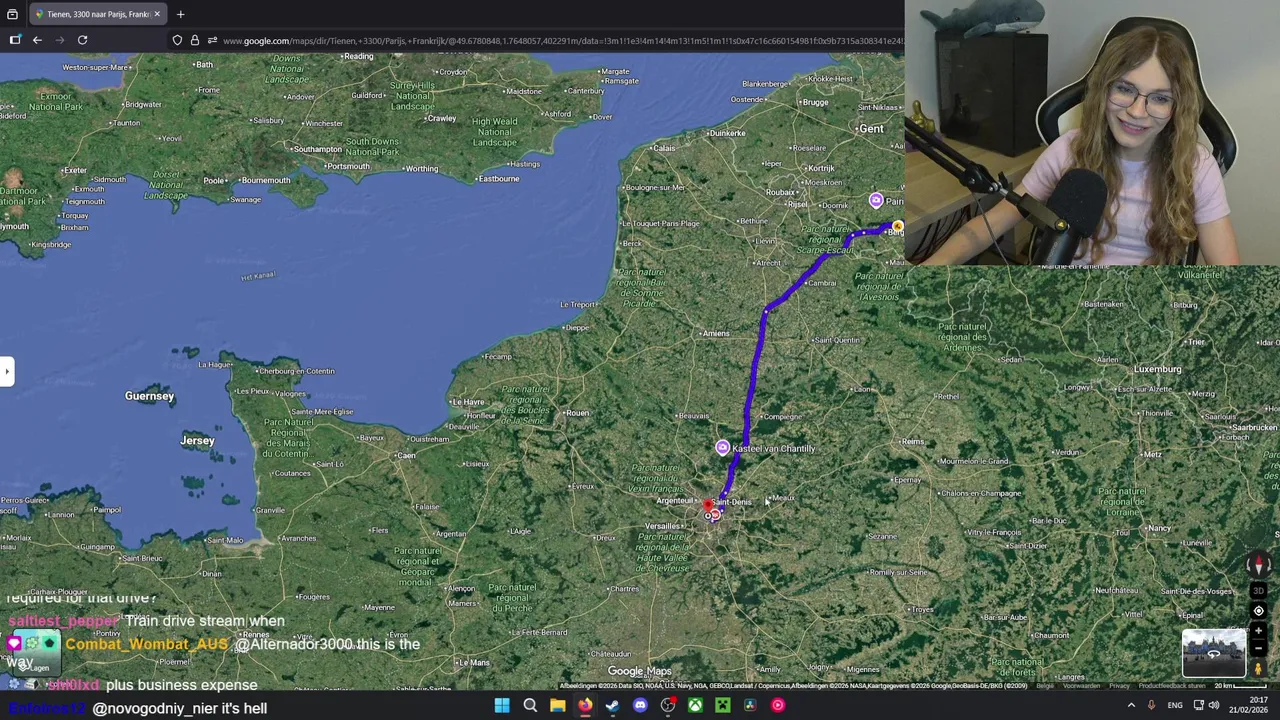Click the Jersey island label
The width and height of the screenshot is (1280, 720).
tap(197, 440)
